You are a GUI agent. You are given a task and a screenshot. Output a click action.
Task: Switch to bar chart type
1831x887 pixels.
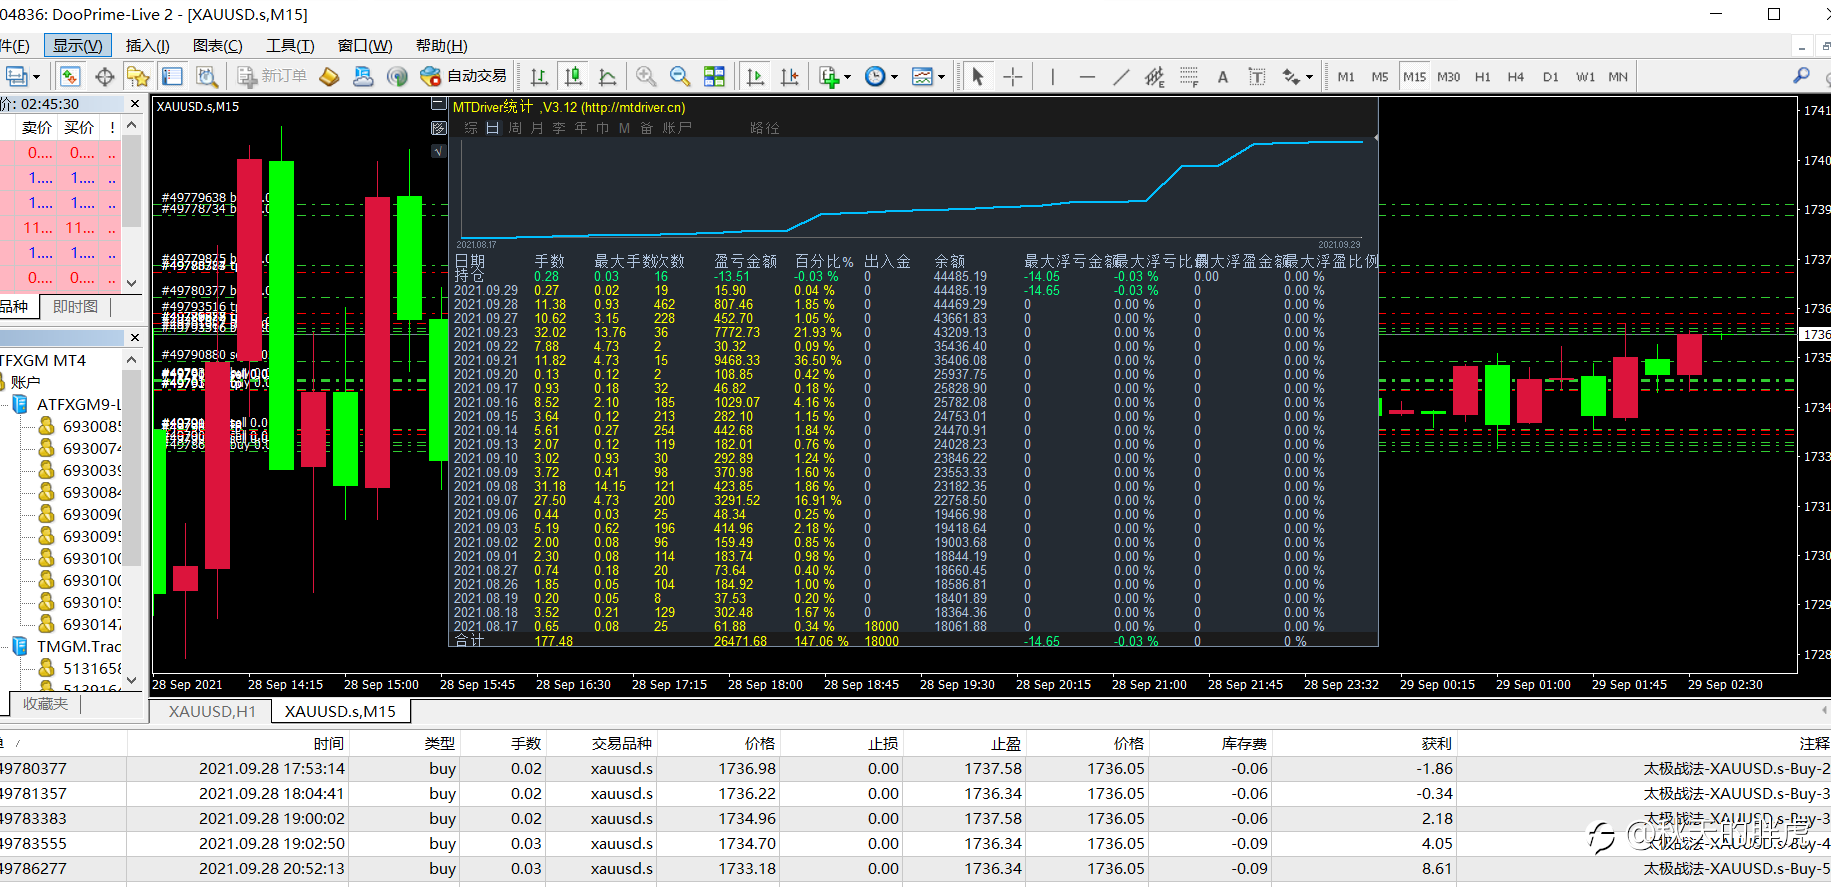539,76
